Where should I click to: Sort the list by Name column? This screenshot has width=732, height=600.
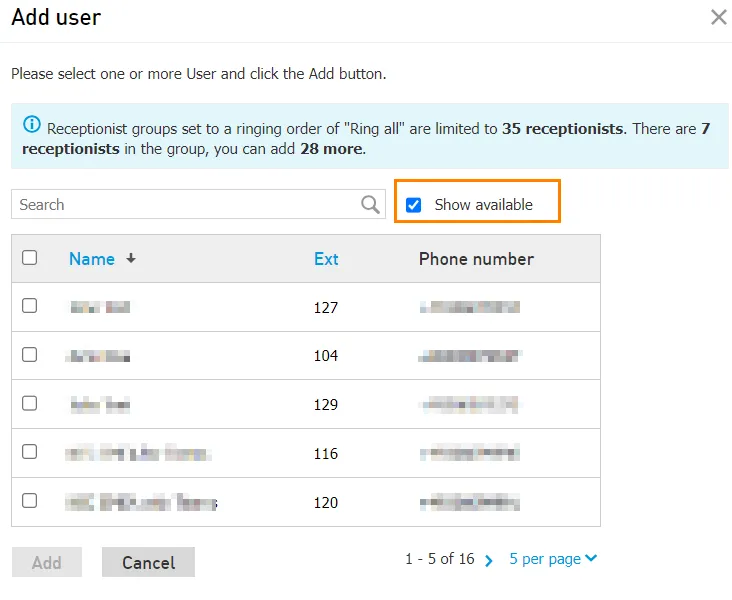tap(92, 259)
